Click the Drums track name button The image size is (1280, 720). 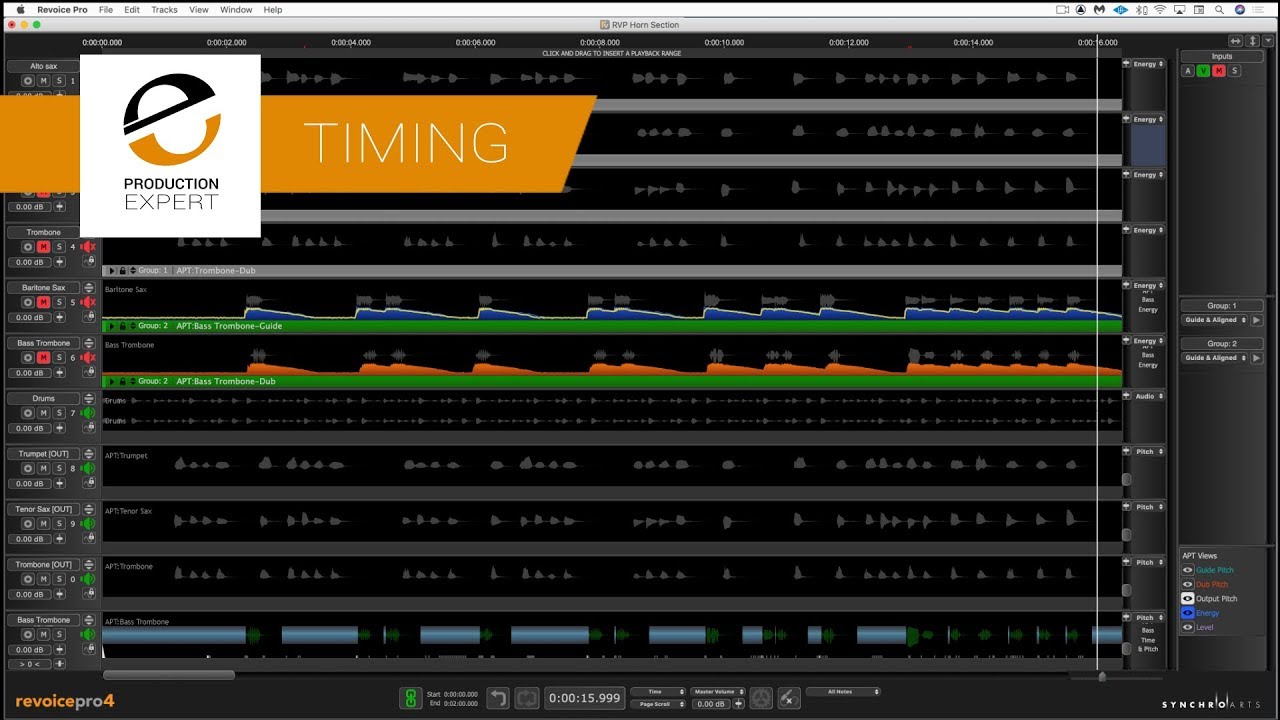tap(43, 398)
